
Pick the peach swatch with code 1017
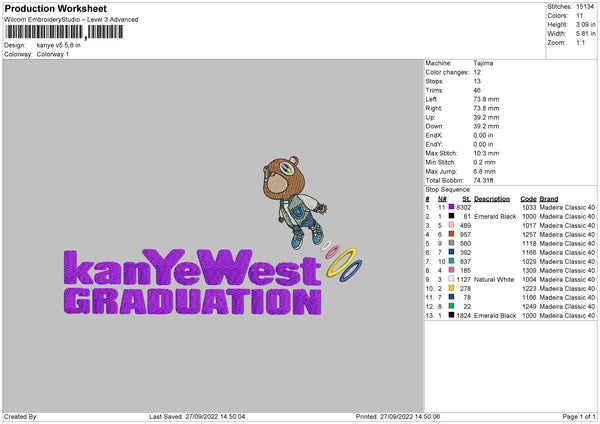[451, 225]
